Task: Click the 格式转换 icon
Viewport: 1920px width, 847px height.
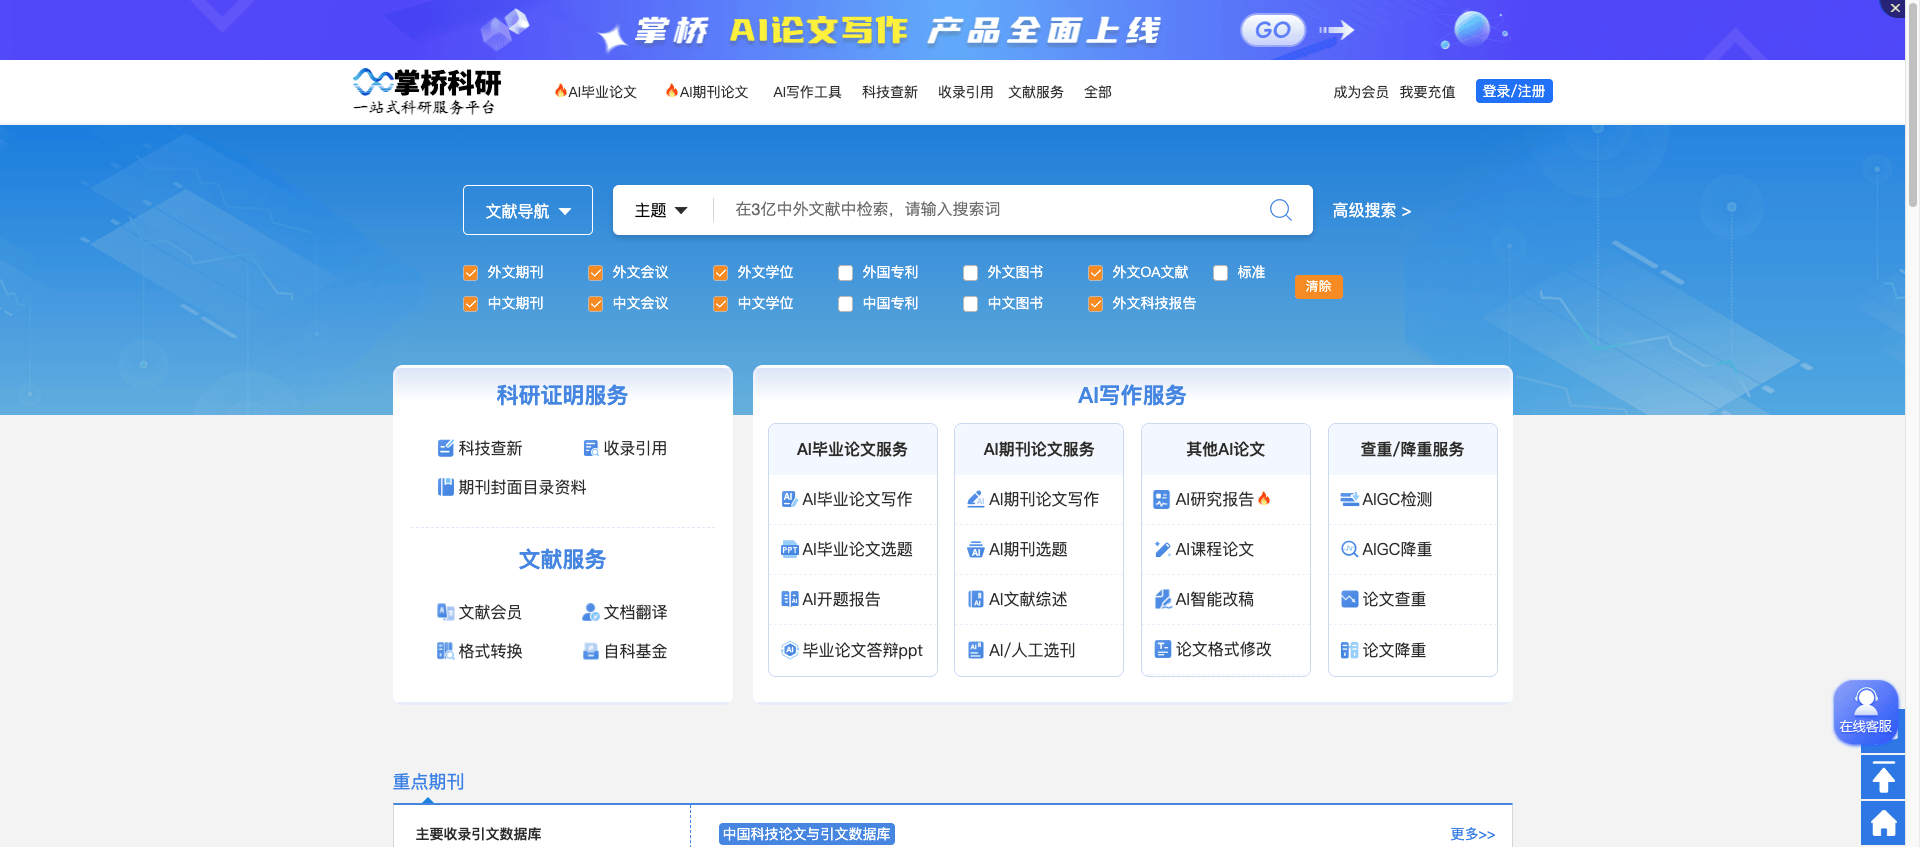Action: click(446, 651)
